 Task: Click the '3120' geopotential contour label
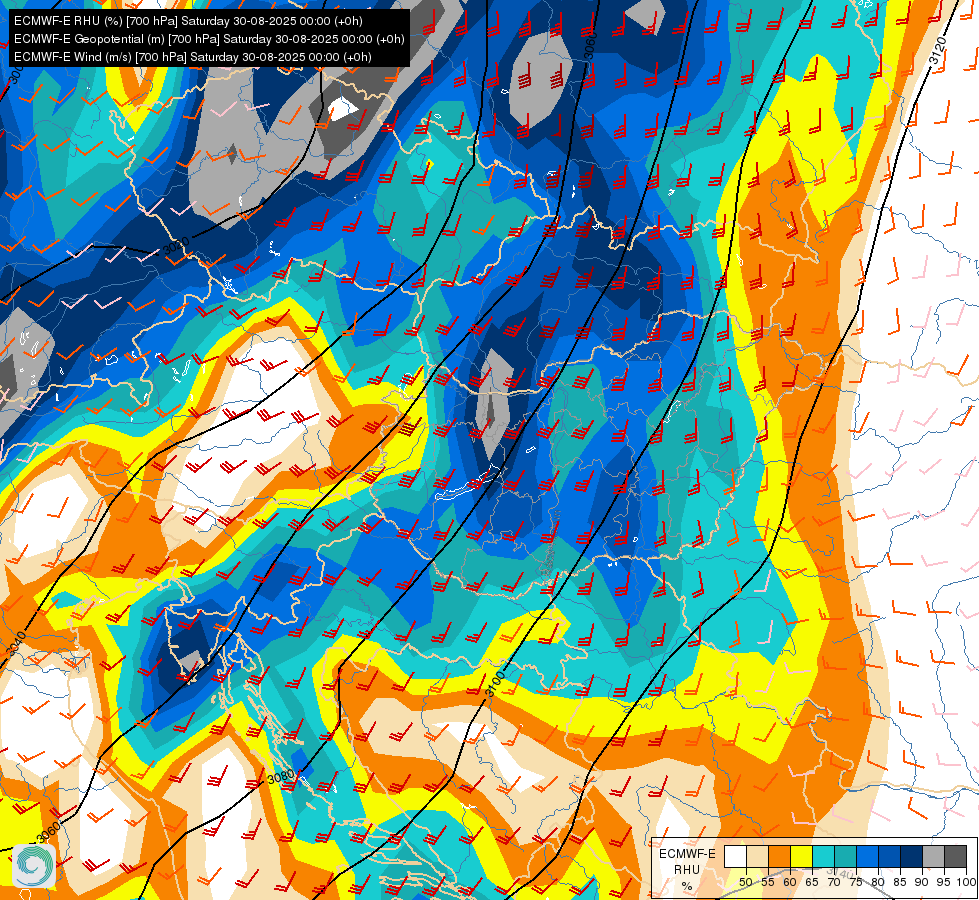(937, 51)
